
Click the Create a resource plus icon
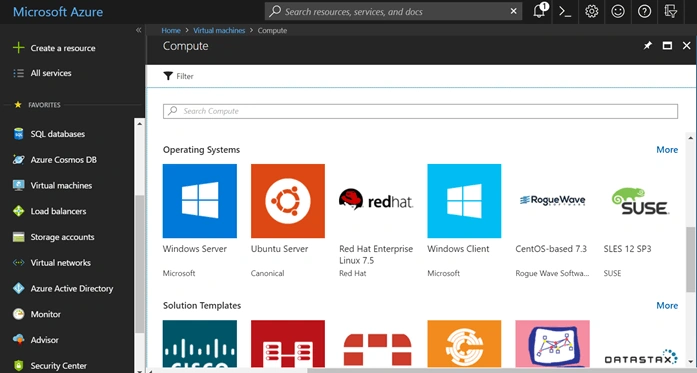click(18, 48)
